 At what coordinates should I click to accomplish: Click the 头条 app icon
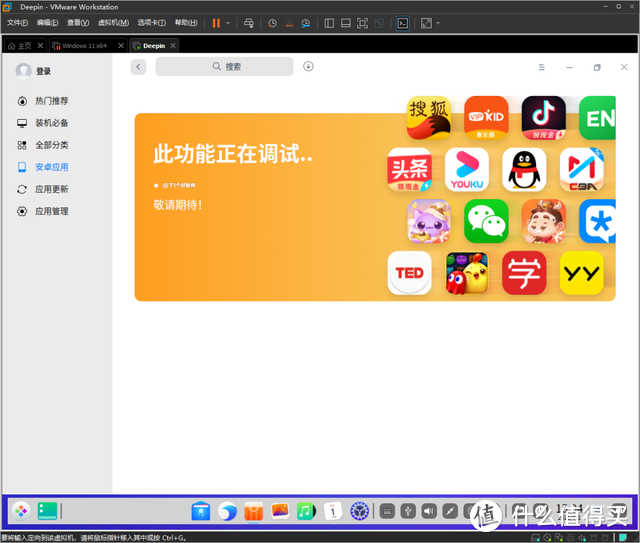tap(409, 169)
